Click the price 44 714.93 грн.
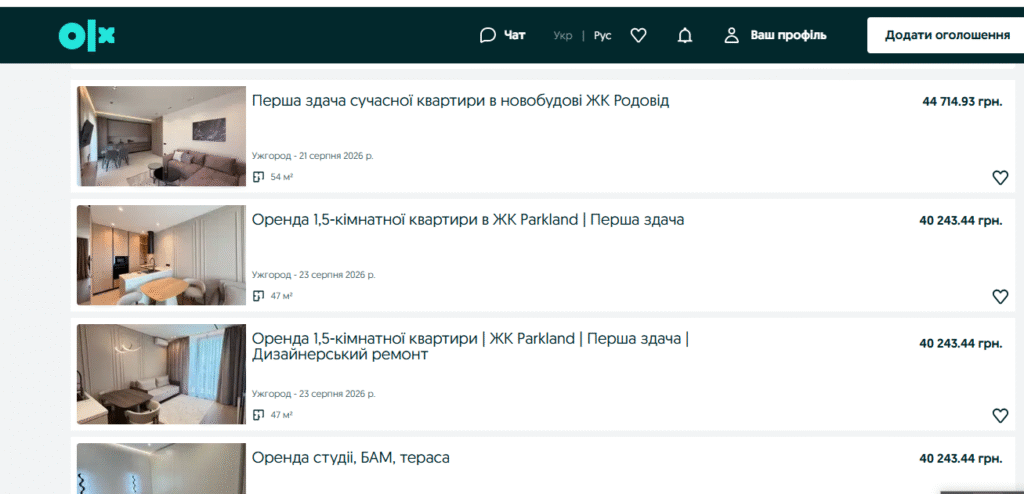This screenshot has width=1024, height=494. click(x=962, y=102)
